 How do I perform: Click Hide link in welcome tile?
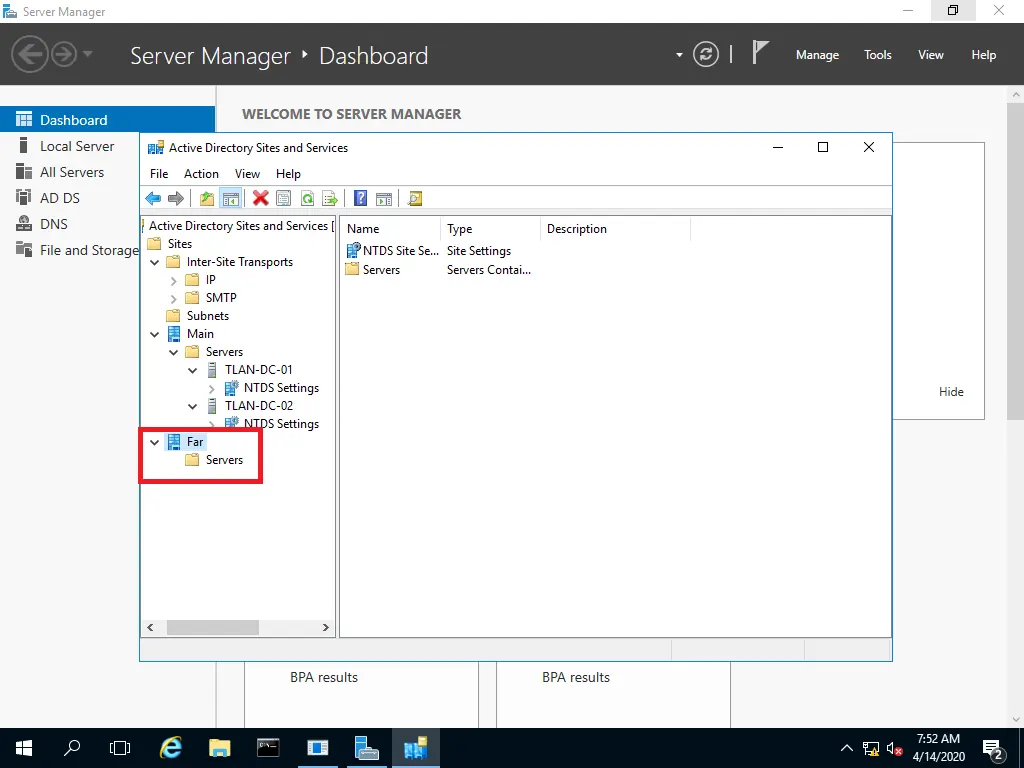coord(951,392)
